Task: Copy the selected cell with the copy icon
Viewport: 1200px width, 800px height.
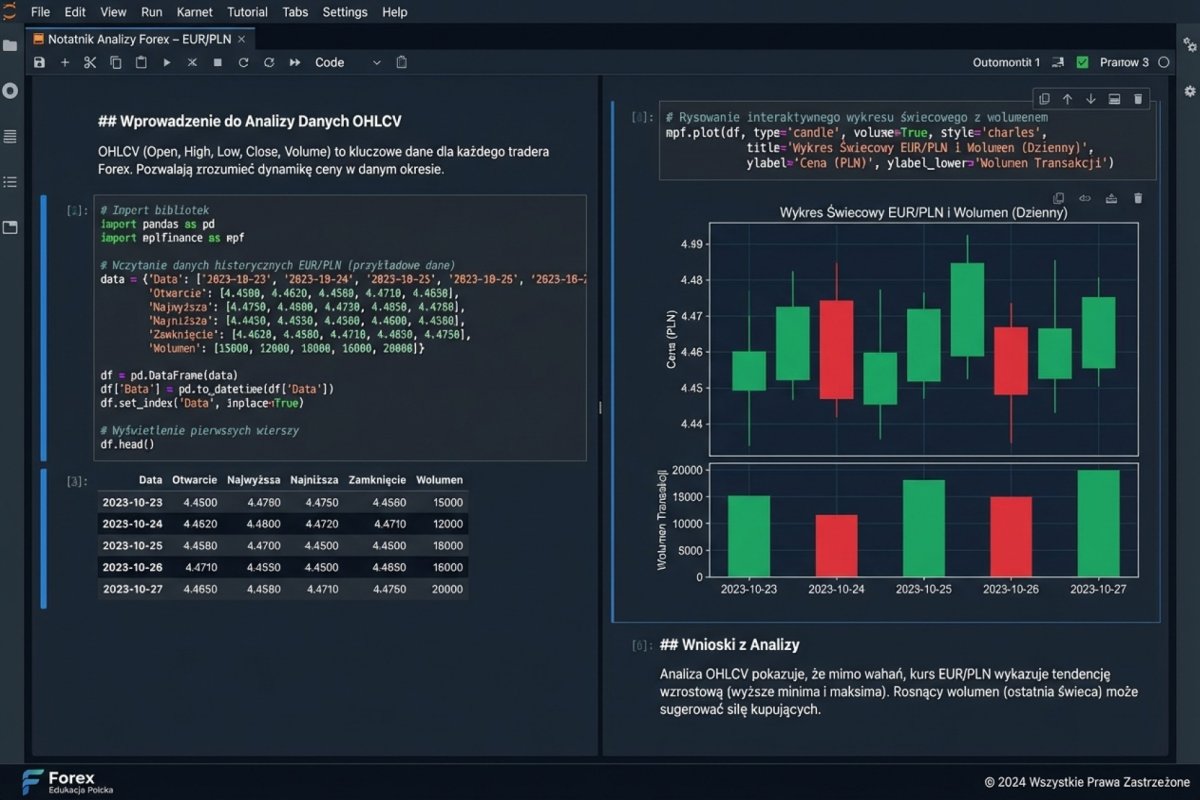Action: [114, 62]
